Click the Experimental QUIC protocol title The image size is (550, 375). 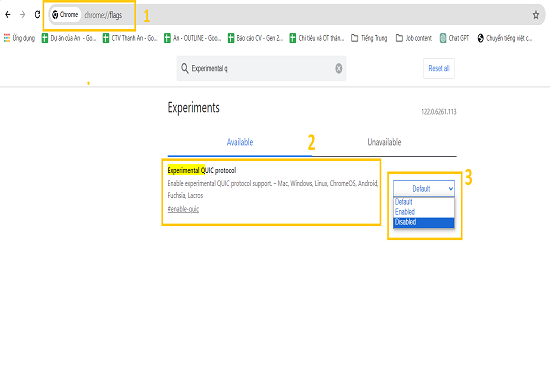[202, 170]
